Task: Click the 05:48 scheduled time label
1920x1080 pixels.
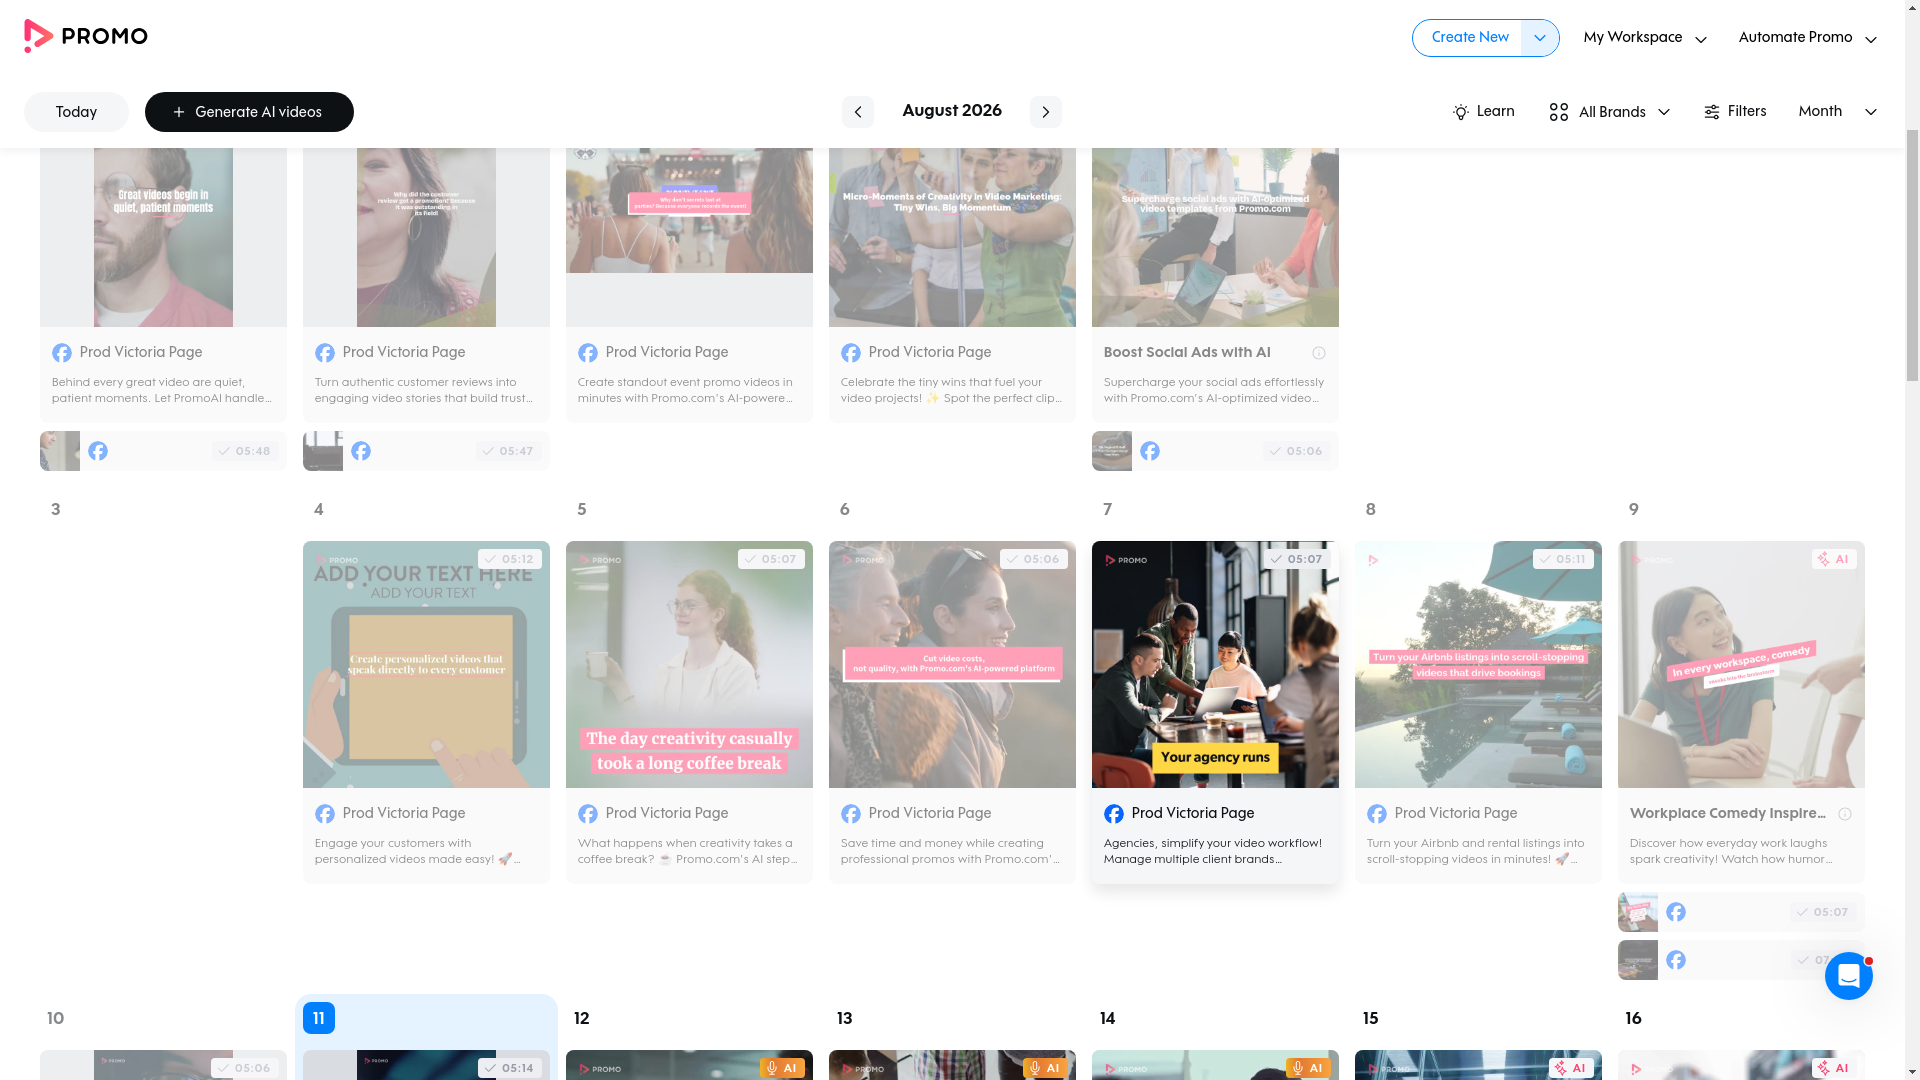Action: pyautogui.click(x=245, y=451)
